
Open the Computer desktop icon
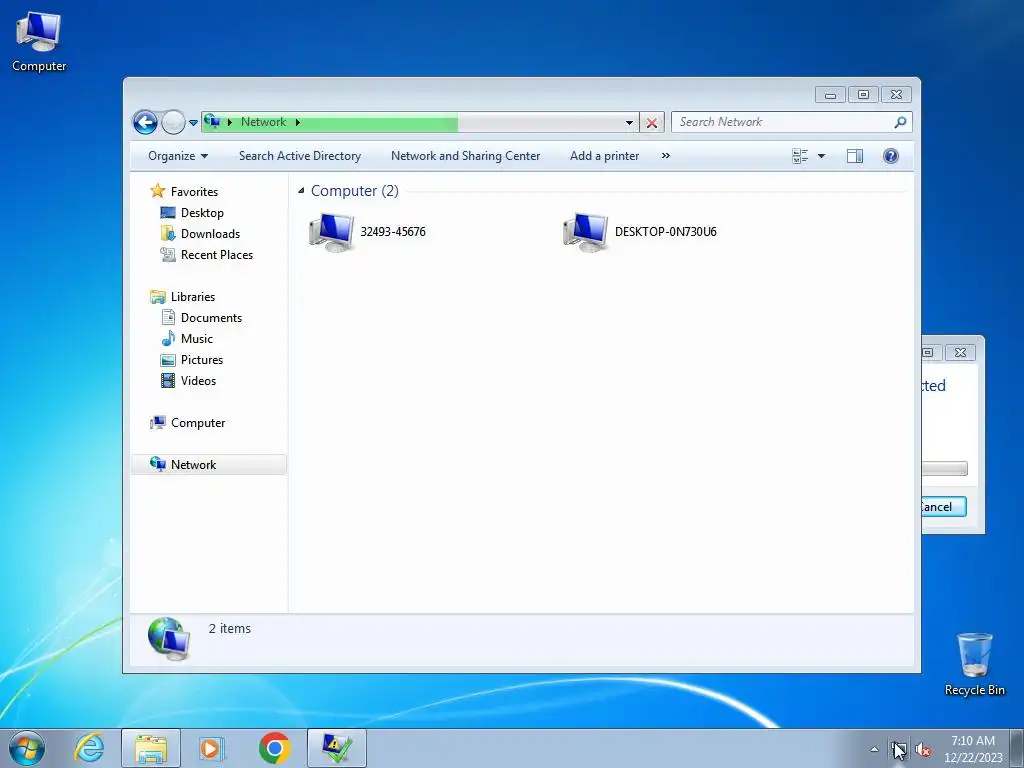pos(39,42)
